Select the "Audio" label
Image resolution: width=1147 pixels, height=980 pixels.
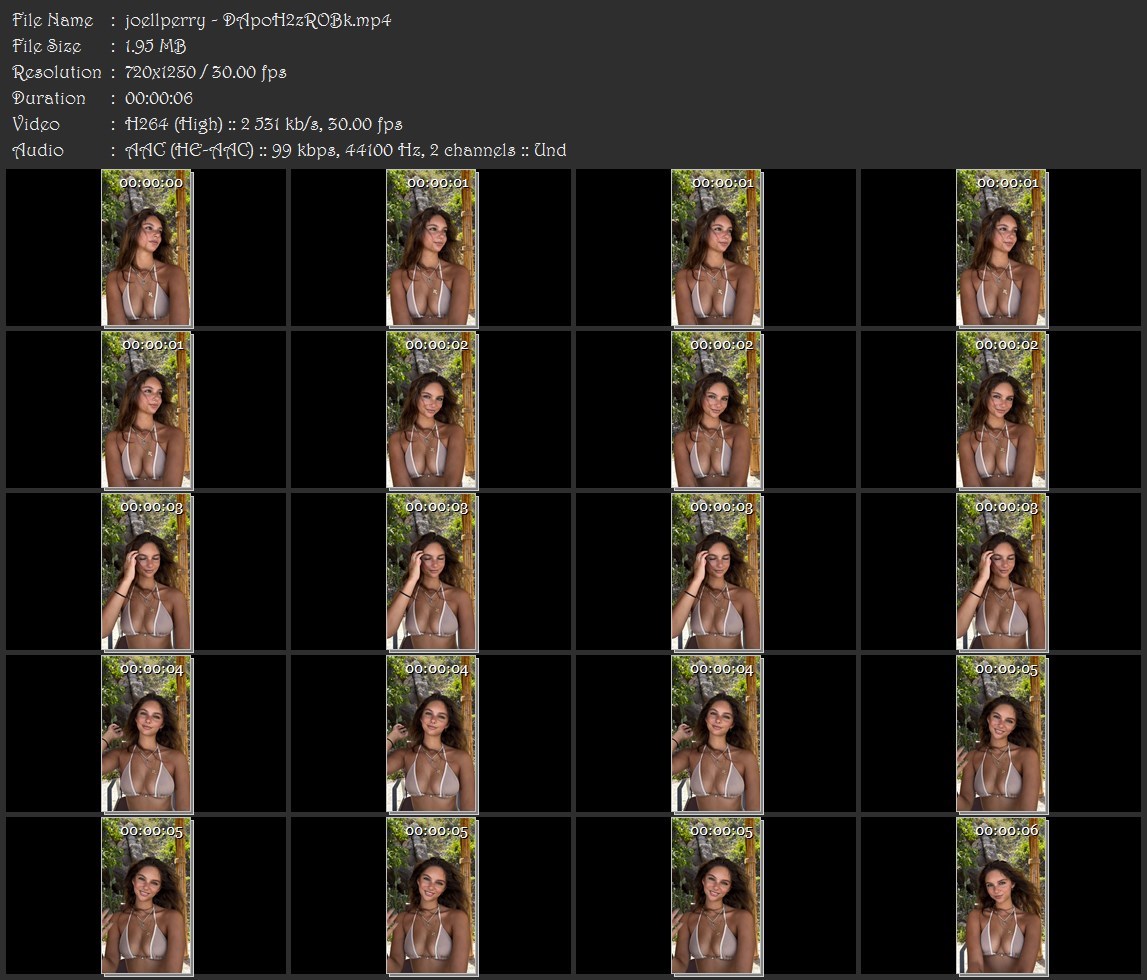pos(37,150)
